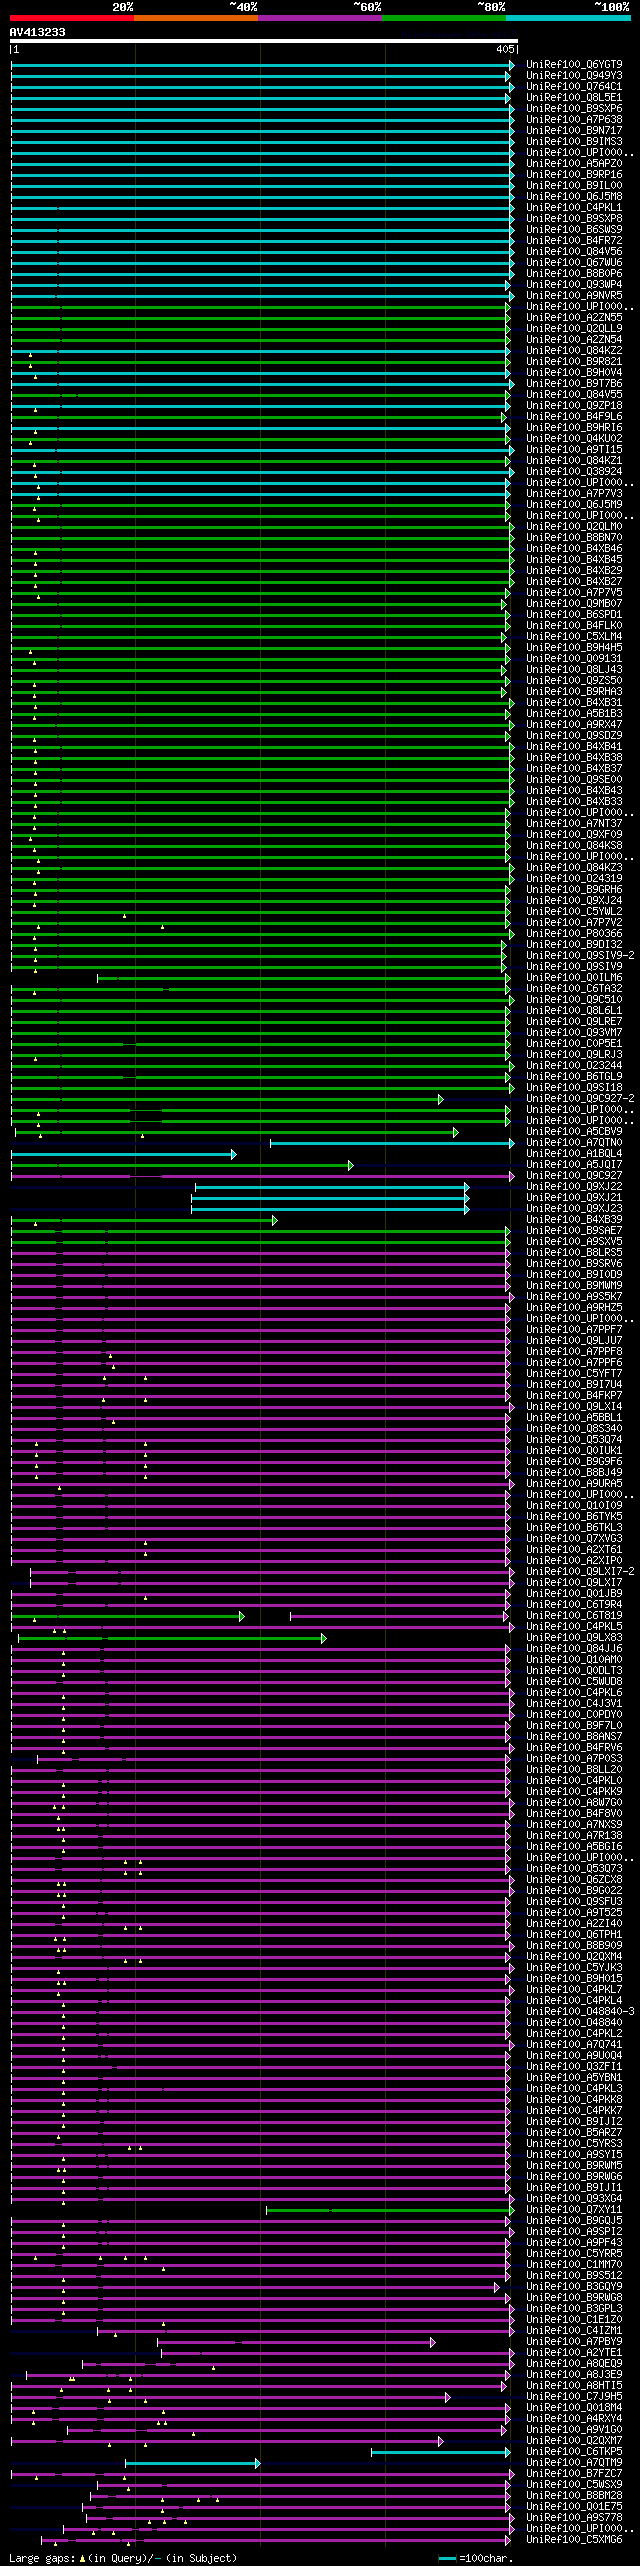Click the green ~80% identity legend bar
This screenshot has height=2566, width=640.
(444, 18)
